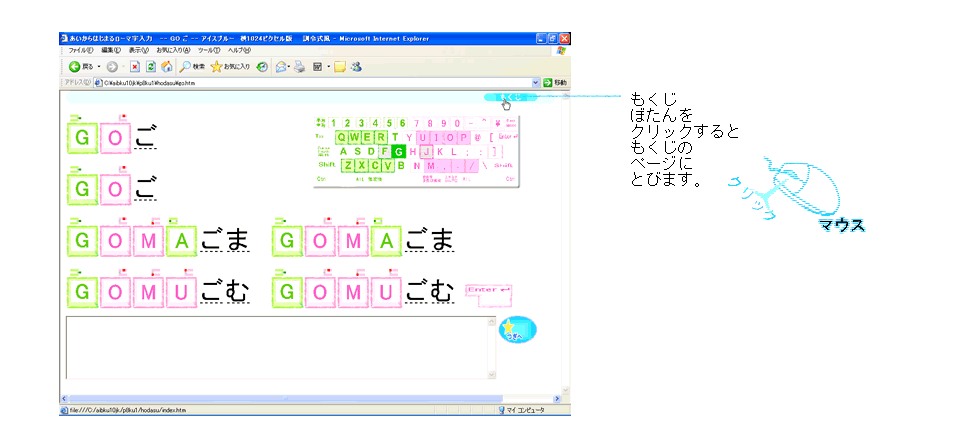The image size is (973, 428).
Task: Open the Back button history dropdown arrow
Action: tap(98, 67)
